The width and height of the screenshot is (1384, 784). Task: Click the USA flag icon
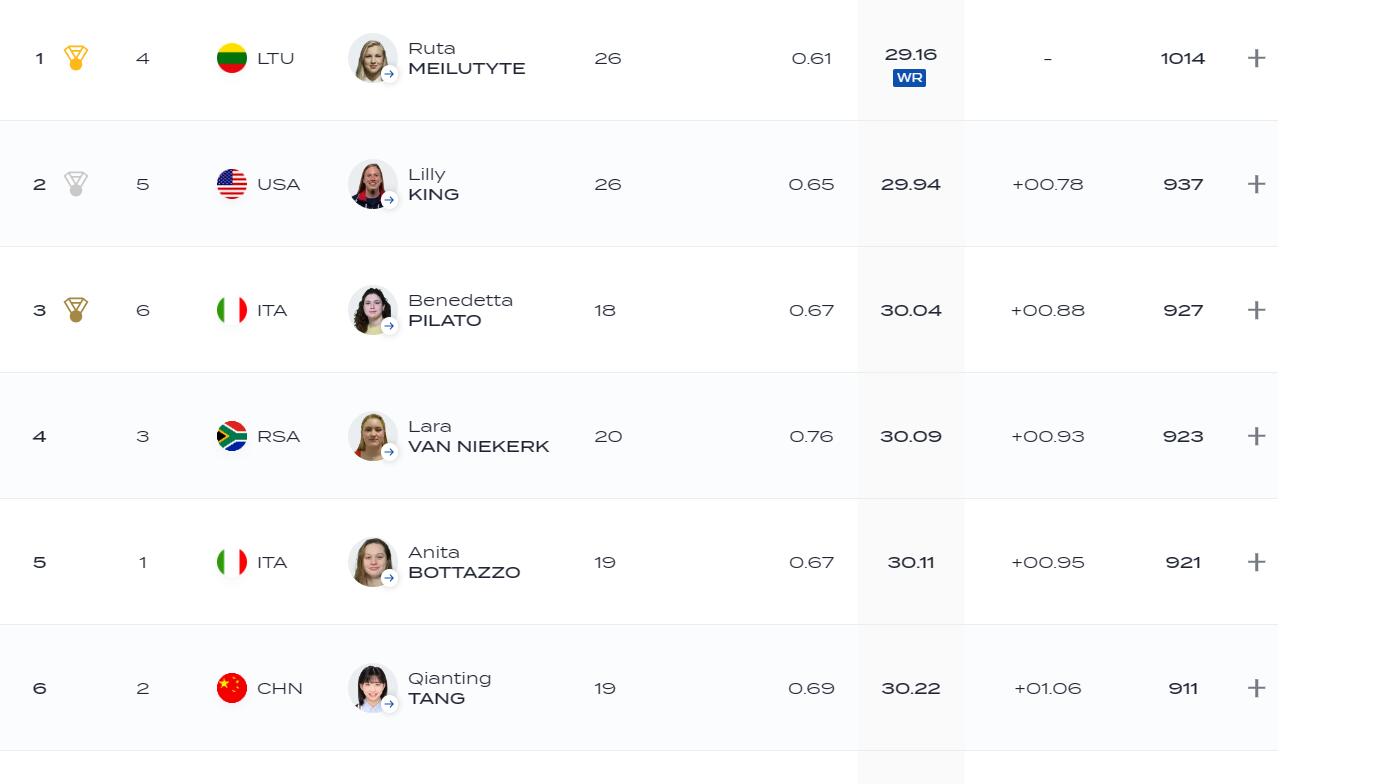click(232, 184)
